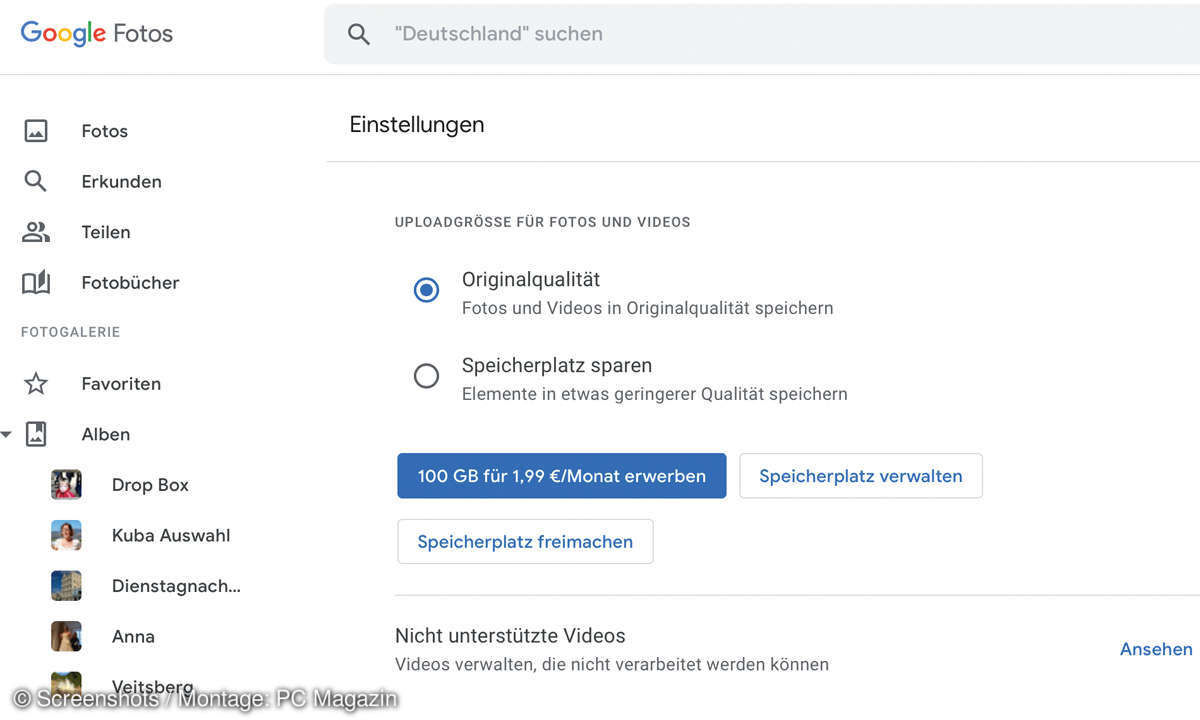
Task: Open the Teilen section
Action: pyautogui.click(x=106, y=232)
